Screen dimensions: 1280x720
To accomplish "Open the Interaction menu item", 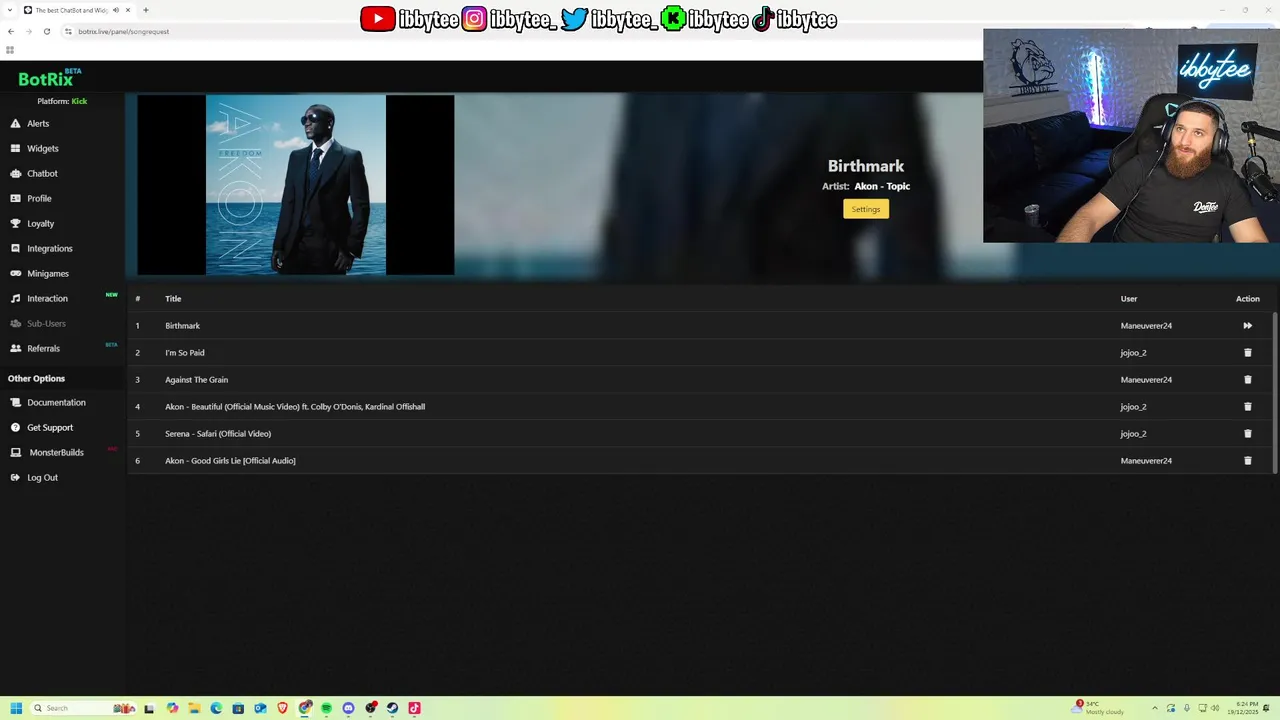I will coord(47,299).
